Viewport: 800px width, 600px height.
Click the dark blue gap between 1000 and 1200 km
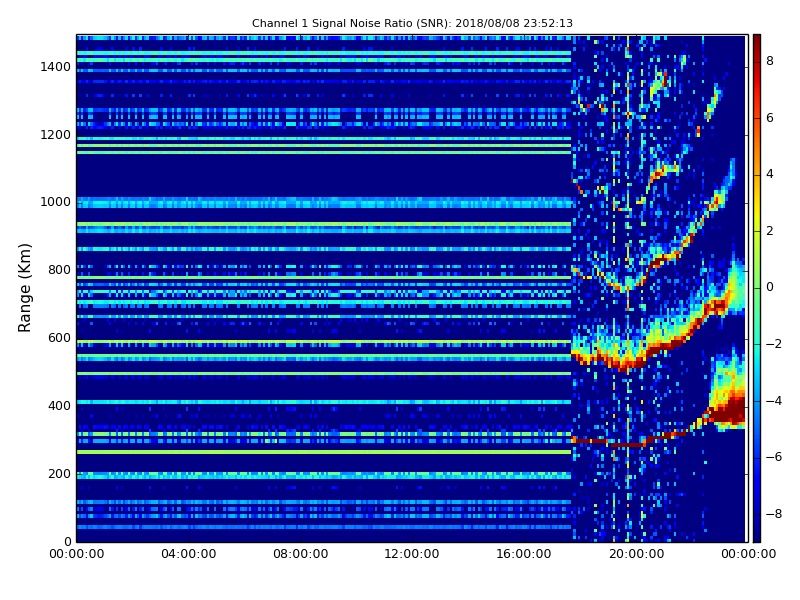[x=323, y=176]
